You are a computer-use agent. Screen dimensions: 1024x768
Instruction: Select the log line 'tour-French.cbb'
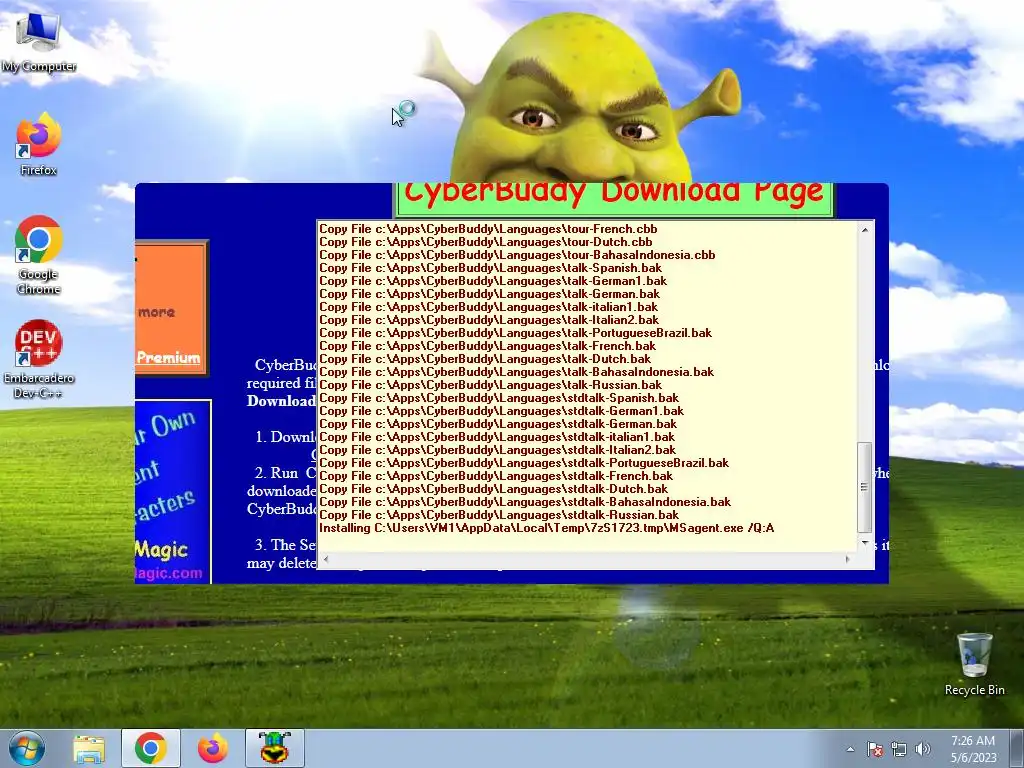click(x=488, y=229)
